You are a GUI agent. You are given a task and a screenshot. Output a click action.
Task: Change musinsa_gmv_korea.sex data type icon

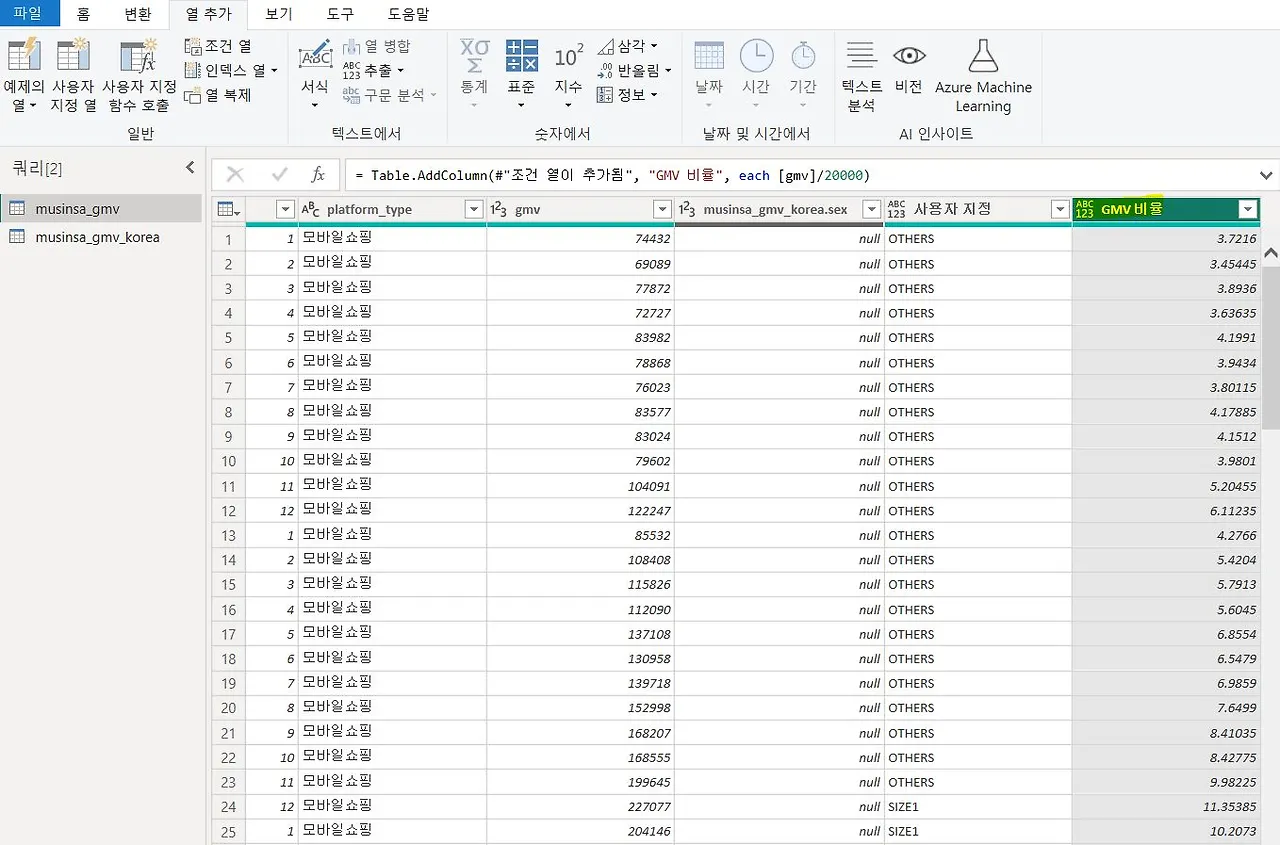pos(687,210)
